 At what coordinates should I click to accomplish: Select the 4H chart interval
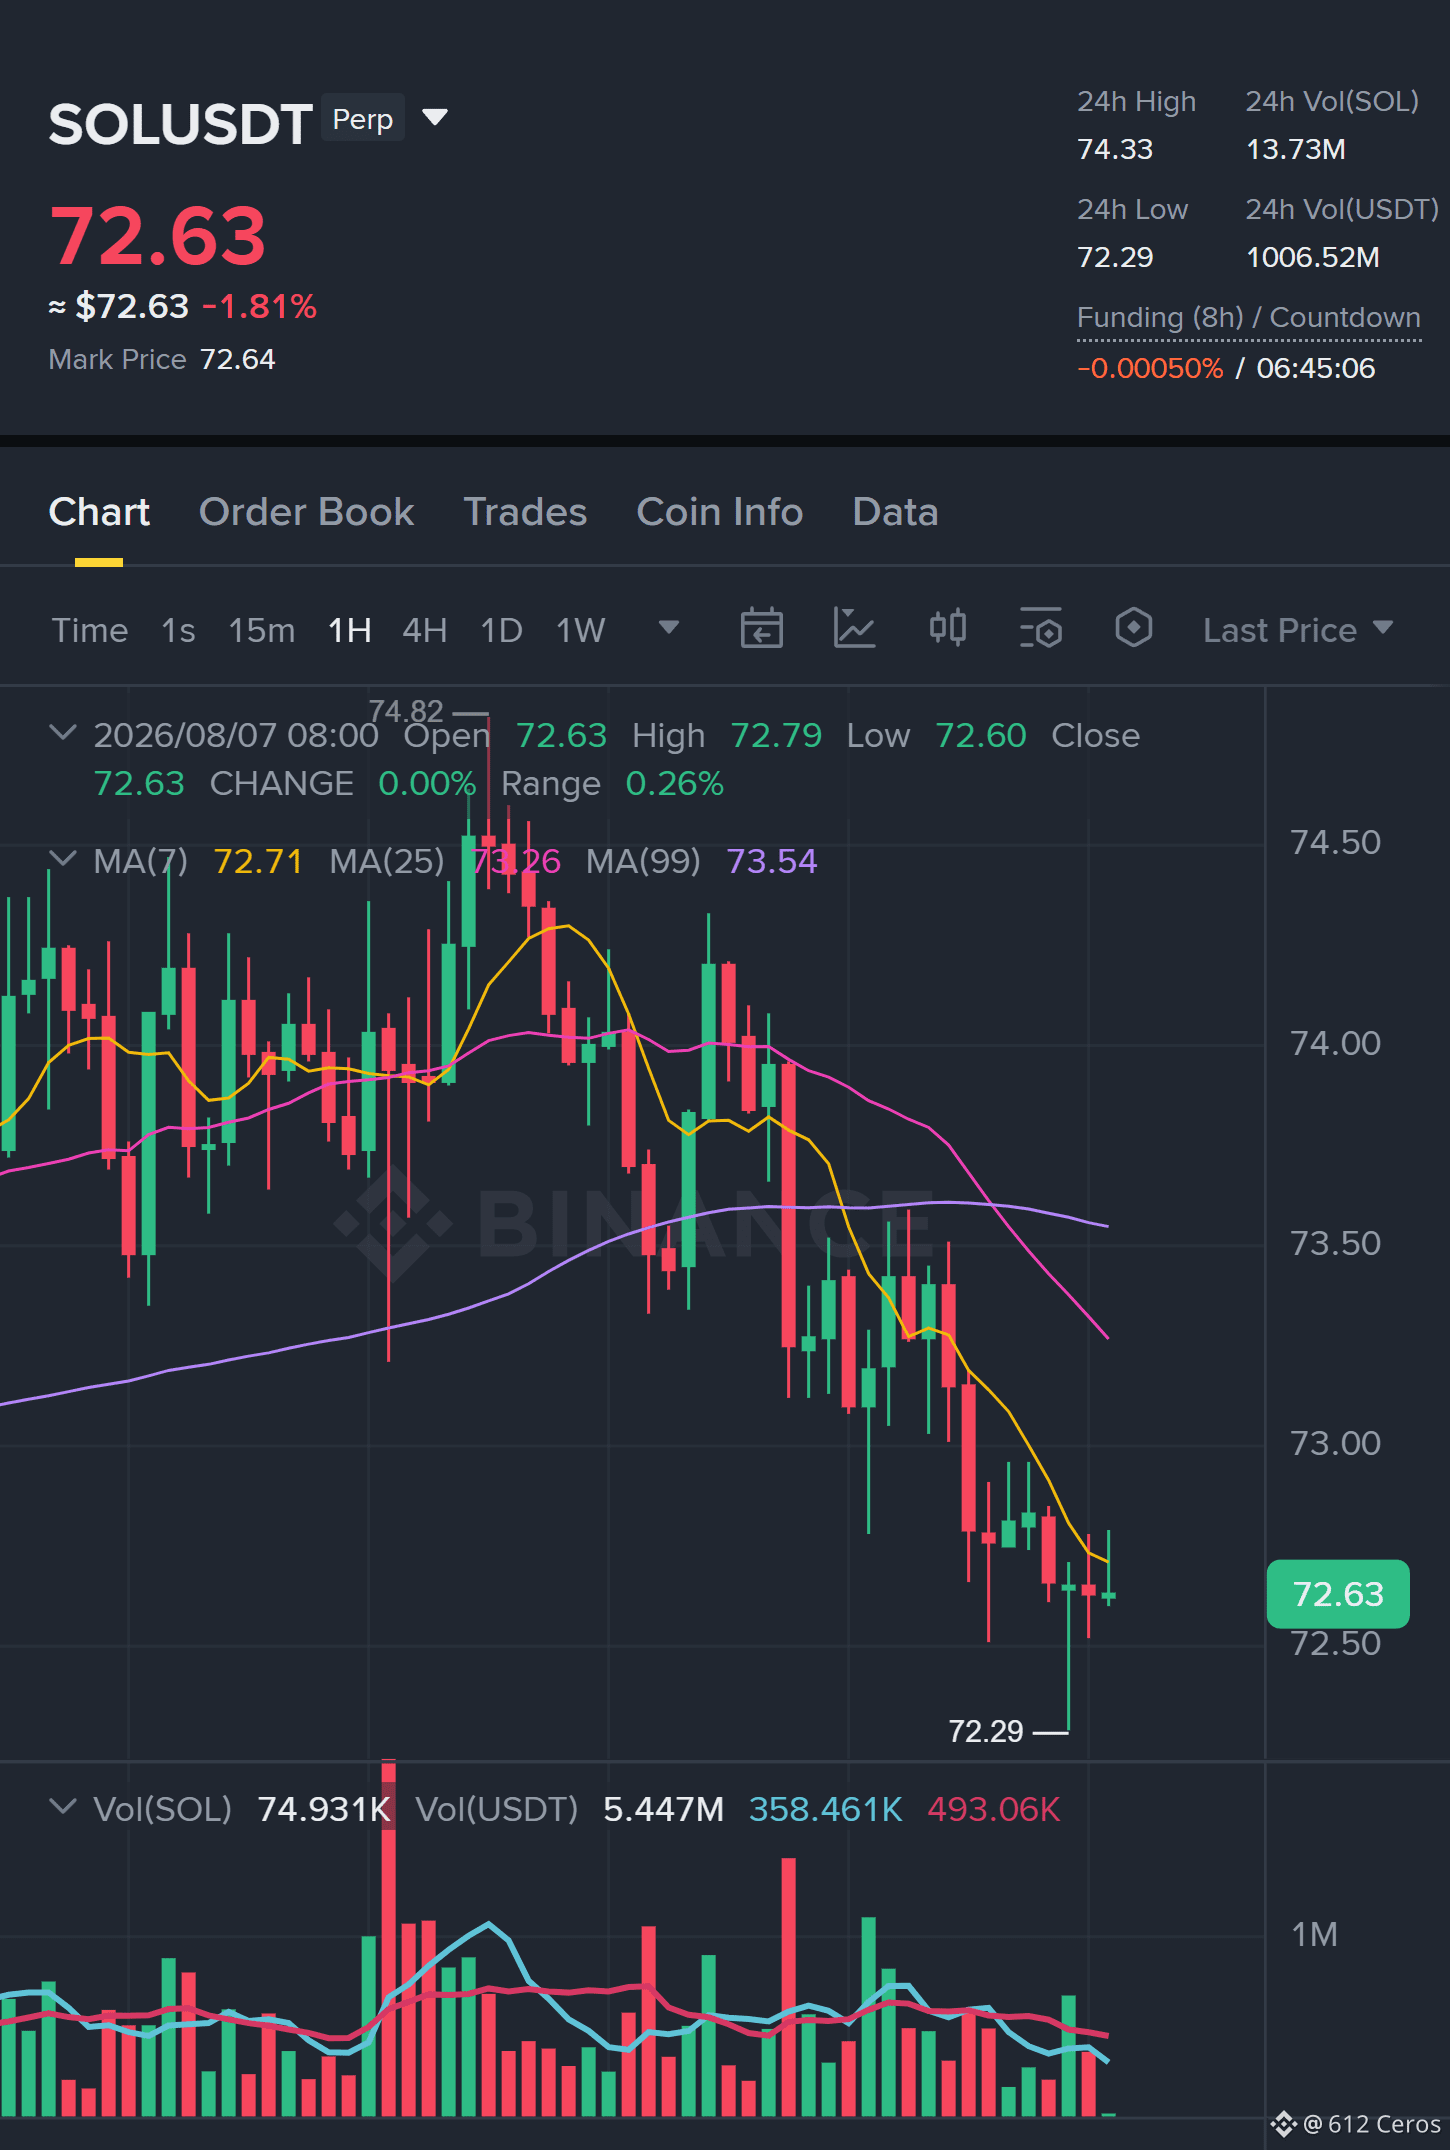pos(425,630)
